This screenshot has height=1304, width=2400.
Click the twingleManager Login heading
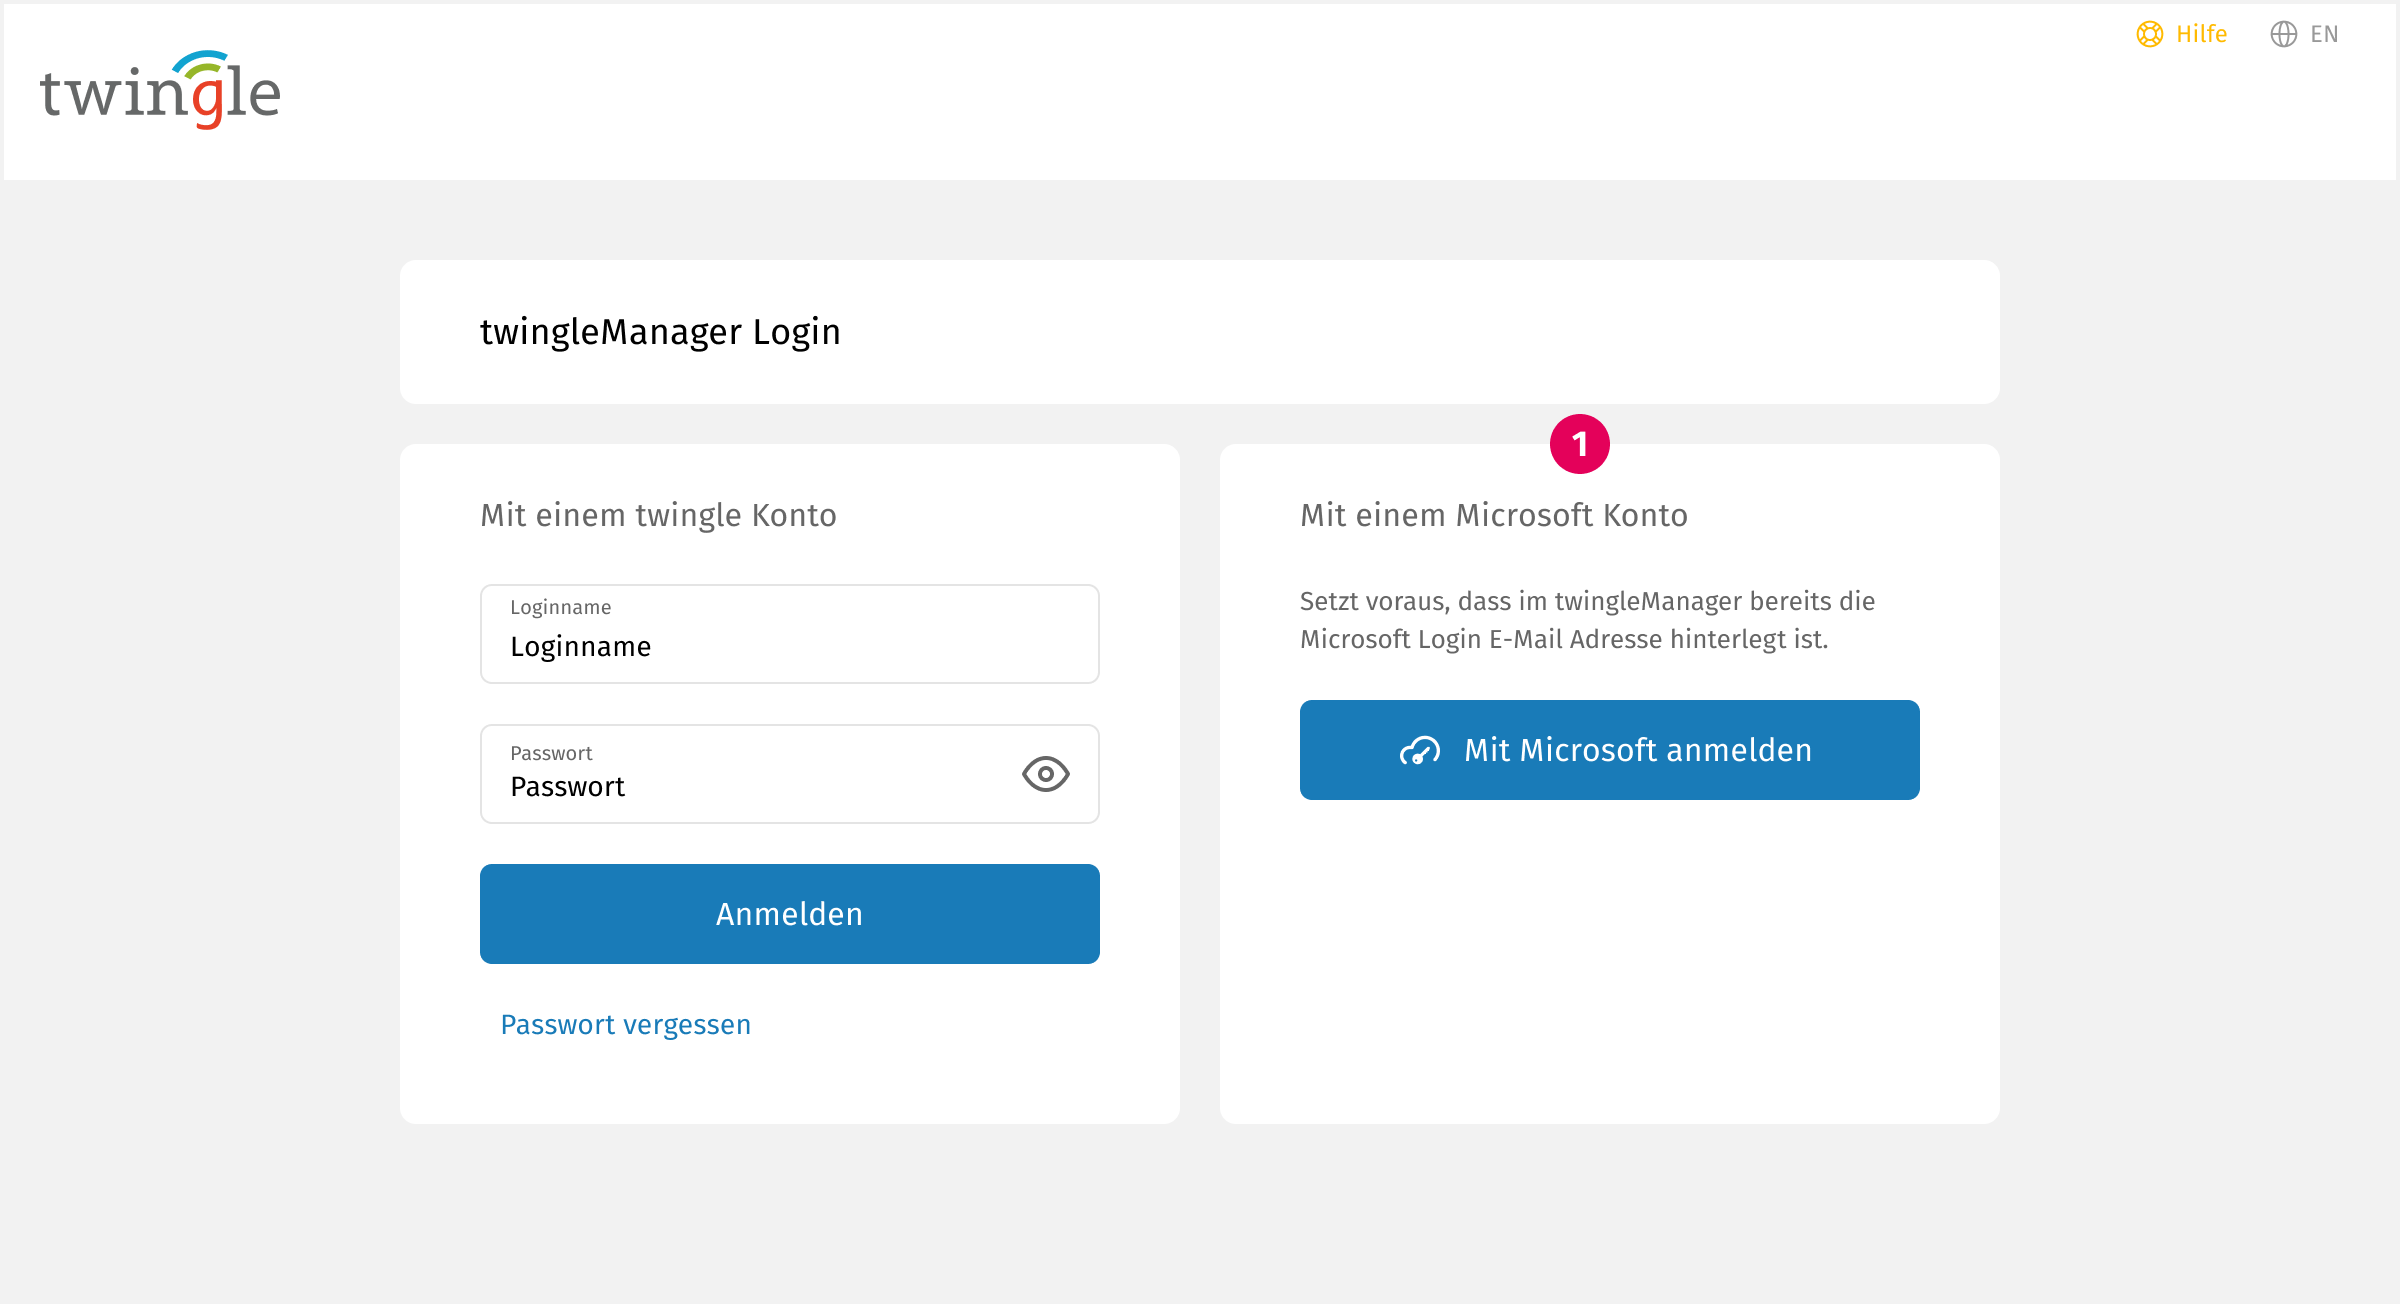click(x=660, y=332)
